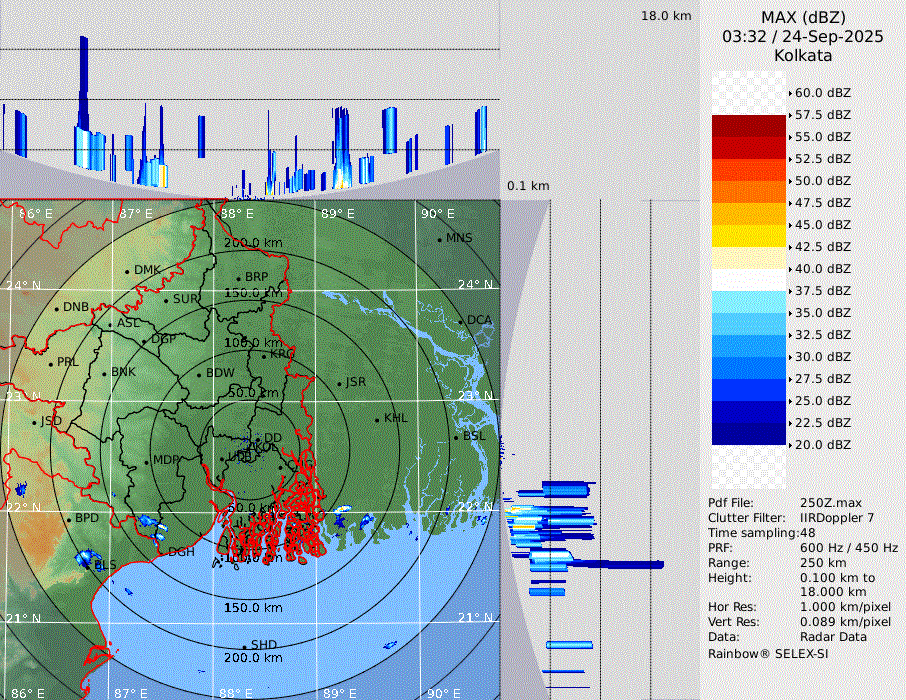This screenshot has width=906, height=700.
Task: Click the KHL station marker
Action: pos(377,419)
